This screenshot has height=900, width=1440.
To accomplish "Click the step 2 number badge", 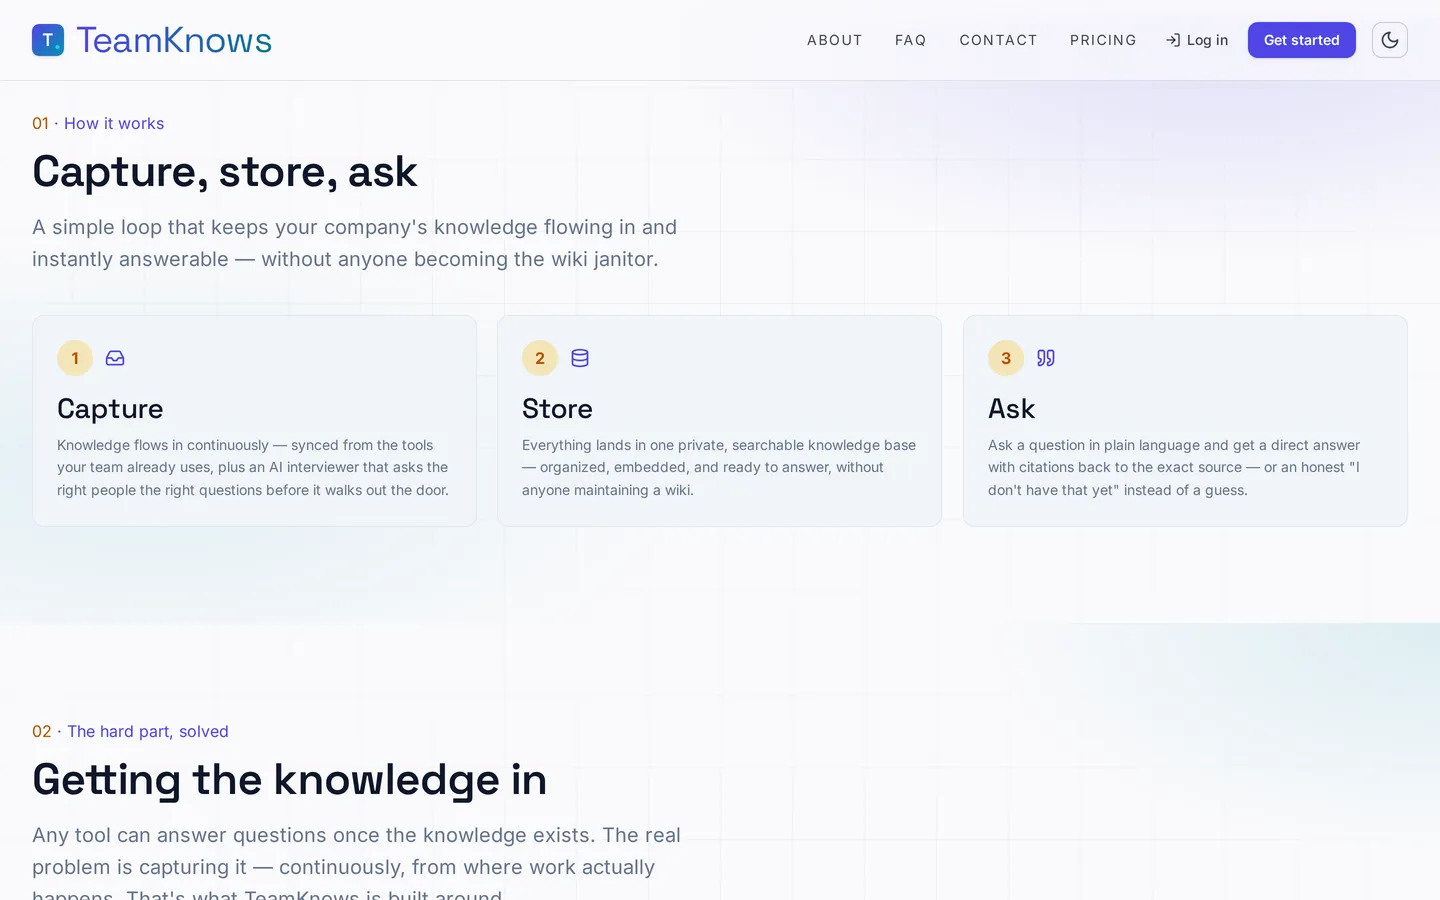I will pyautogui.click(x=540, y=358).
